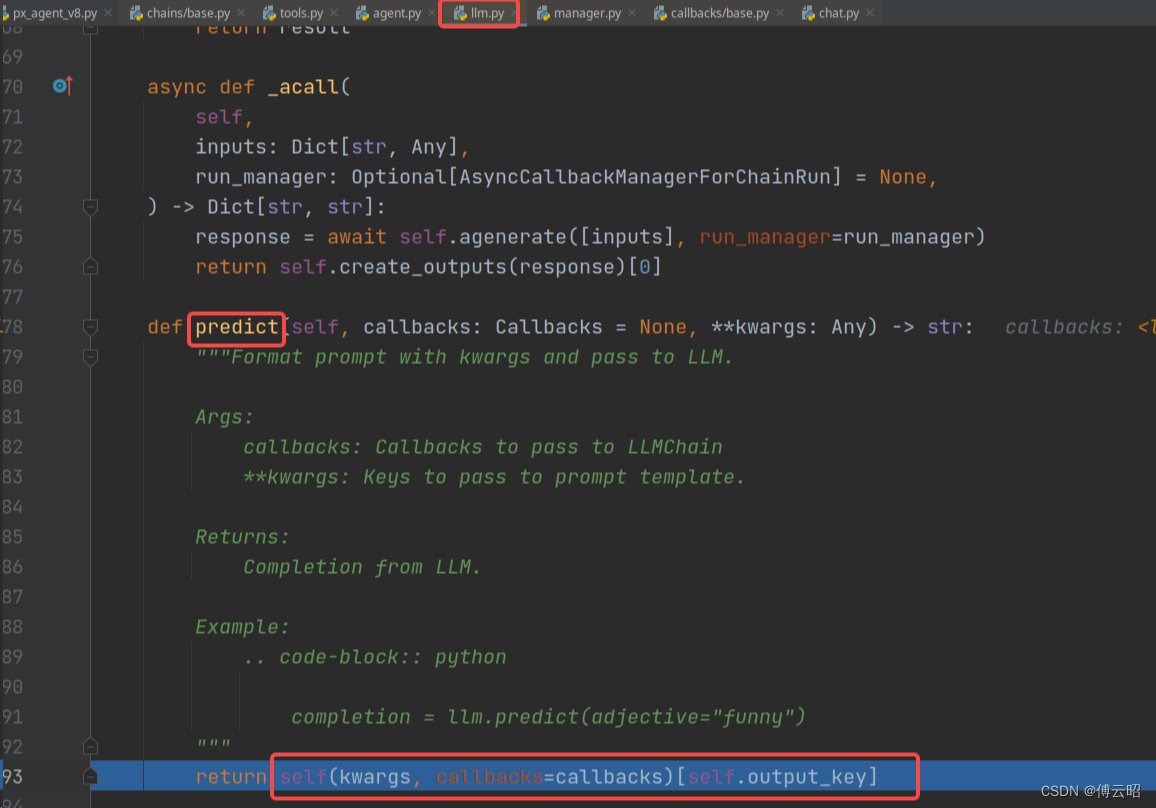Click 'Format prompt with kwargs' docstring line
Screen dimensions: 1156x808
pos(464,357)
